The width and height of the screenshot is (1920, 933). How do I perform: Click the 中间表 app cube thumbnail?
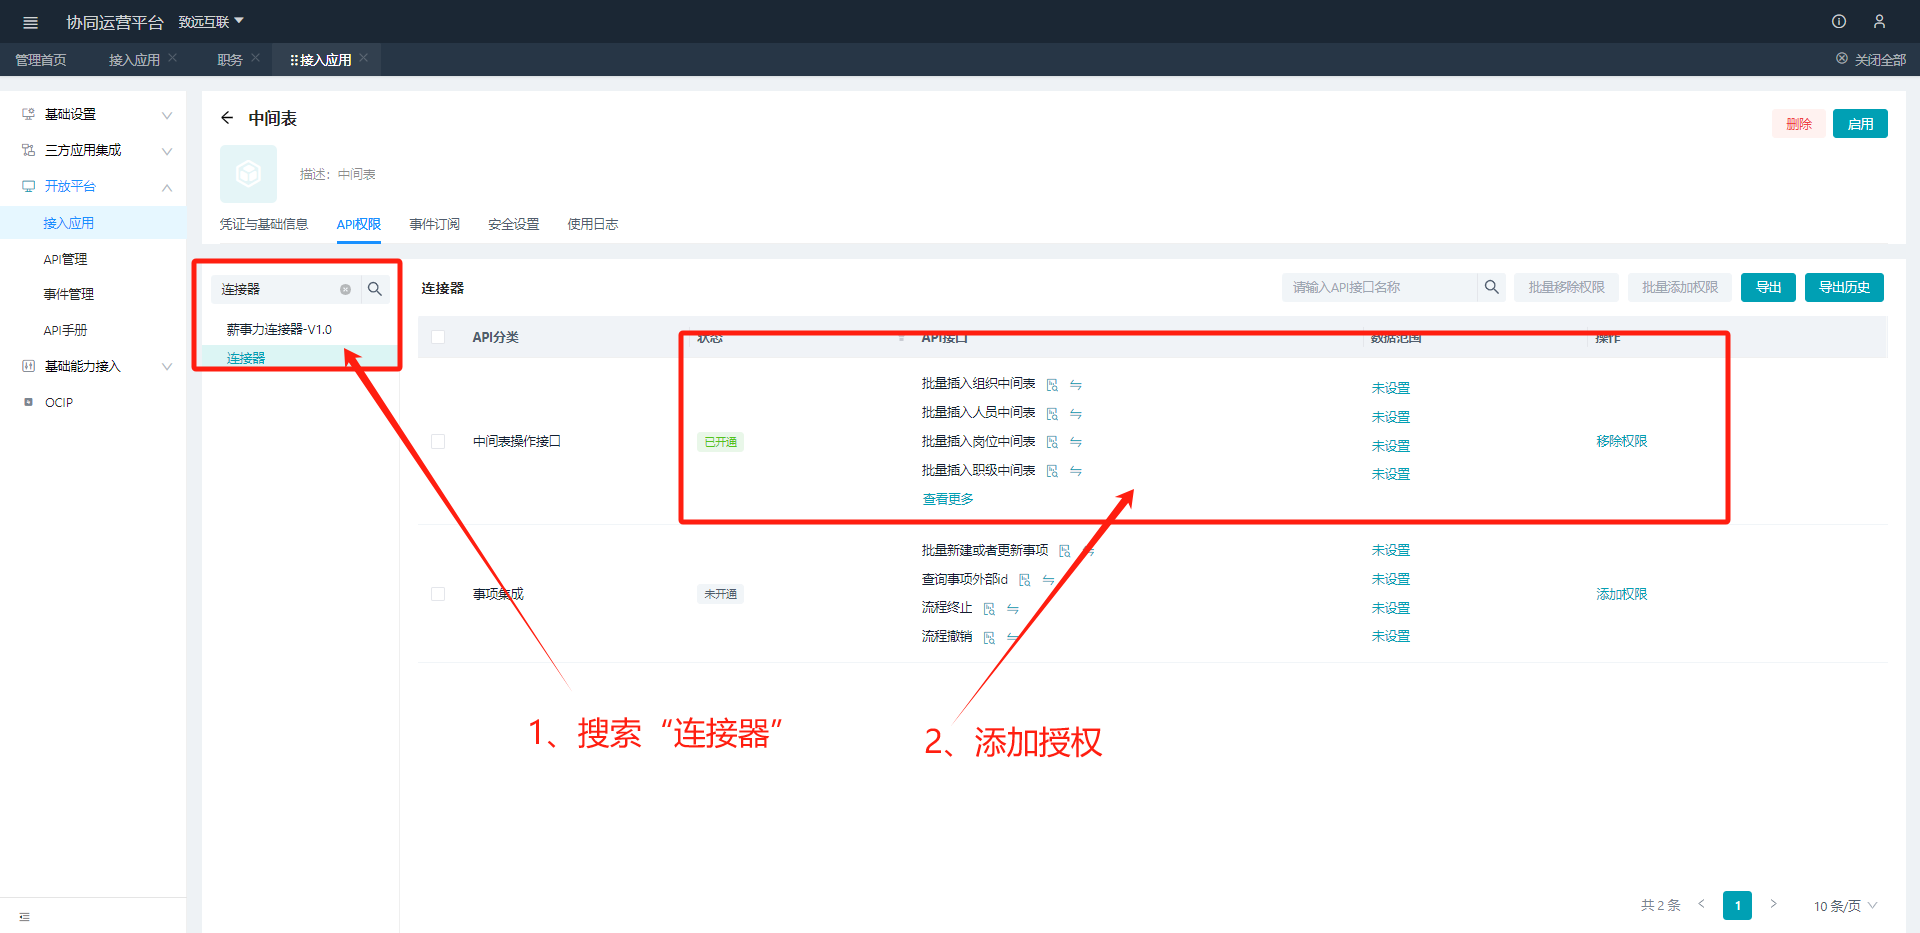[248, 174]
